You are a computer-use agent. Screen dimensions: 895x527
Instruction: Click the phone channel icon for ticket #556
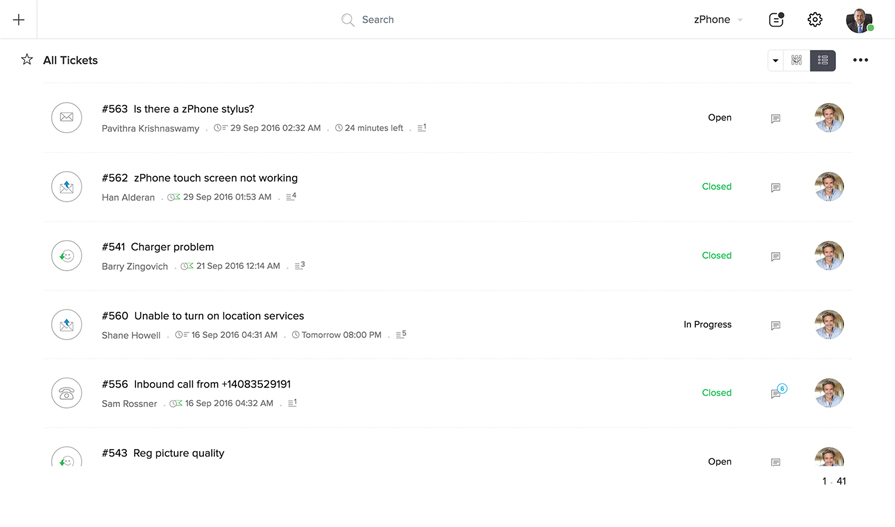67,393
